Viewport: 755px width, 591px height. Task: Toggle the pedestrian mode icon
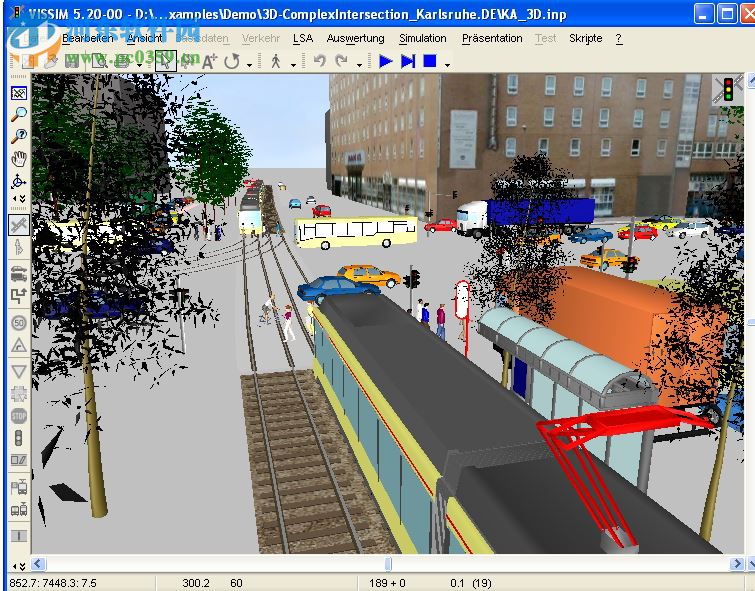[276, 61]
